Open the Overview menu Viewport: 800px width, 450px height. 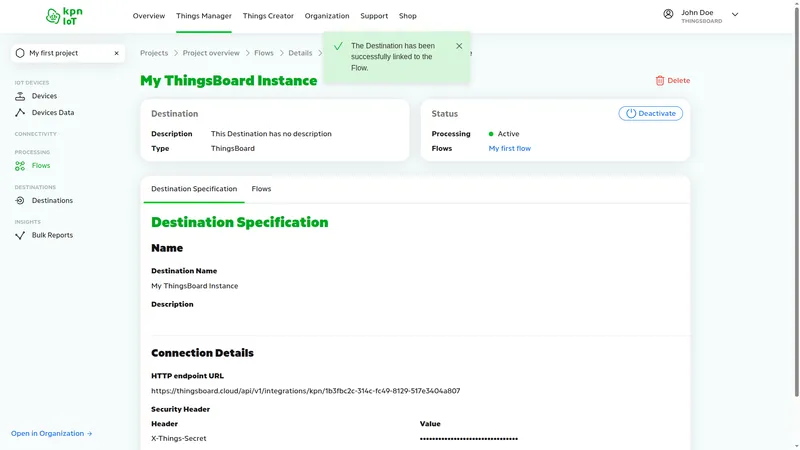148,16
